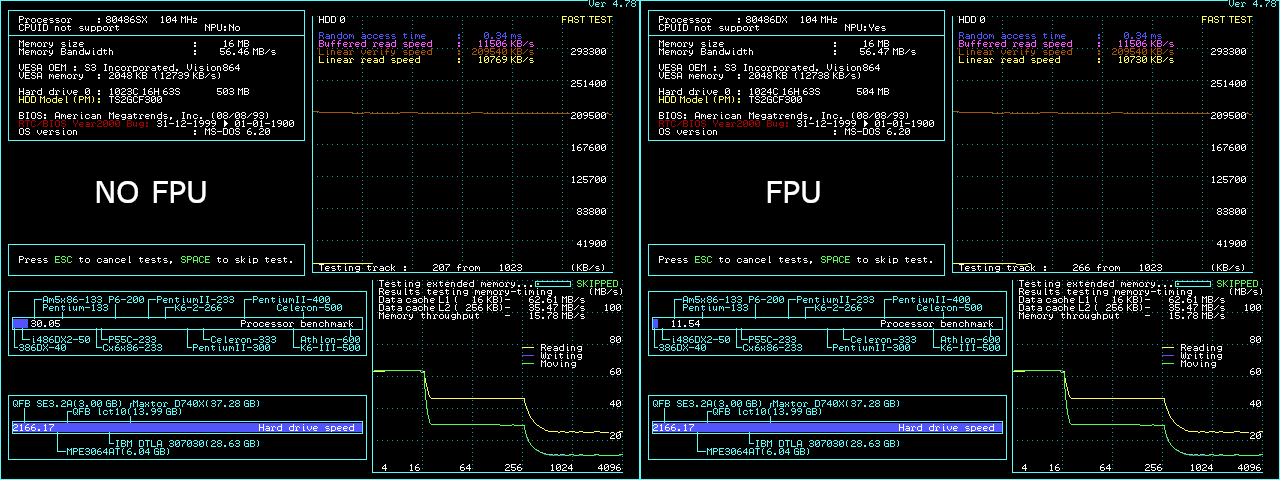Click the left Hard drive speed bar
1280x480 pixels.
tap(188, 428)
